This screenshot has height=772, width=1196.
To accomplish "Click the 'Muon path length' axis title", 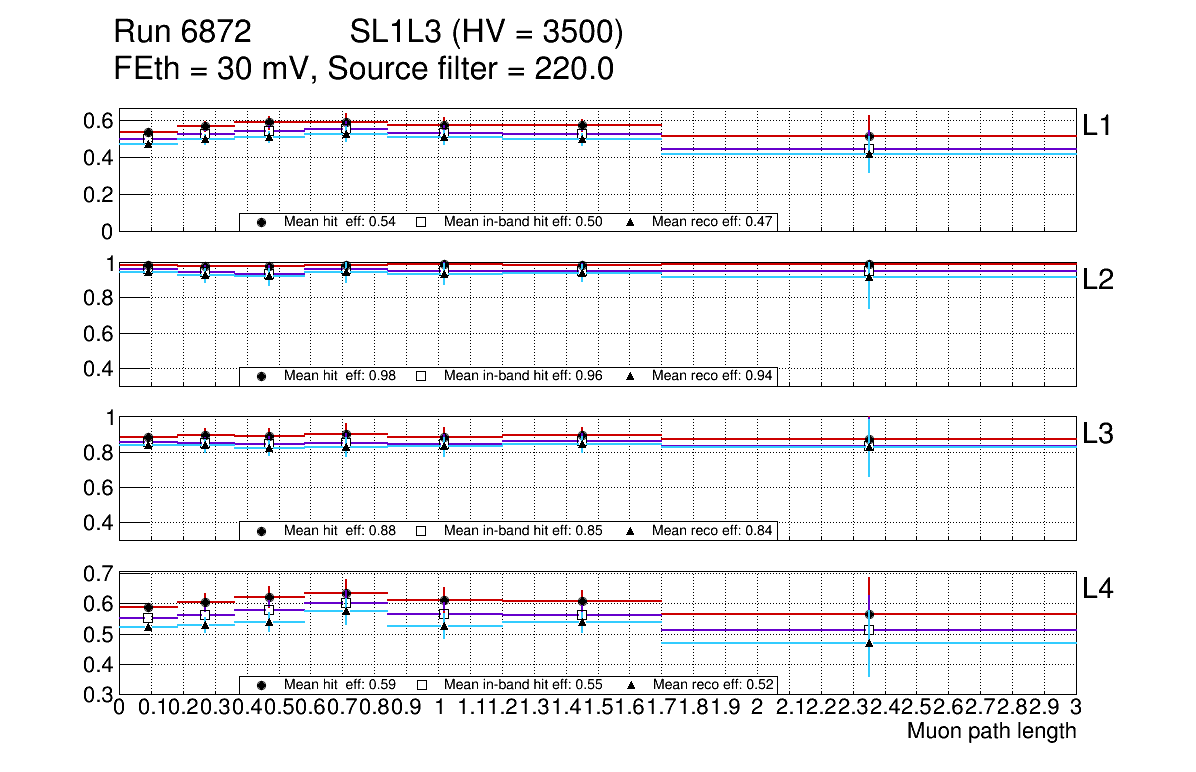I will [991, 731].
